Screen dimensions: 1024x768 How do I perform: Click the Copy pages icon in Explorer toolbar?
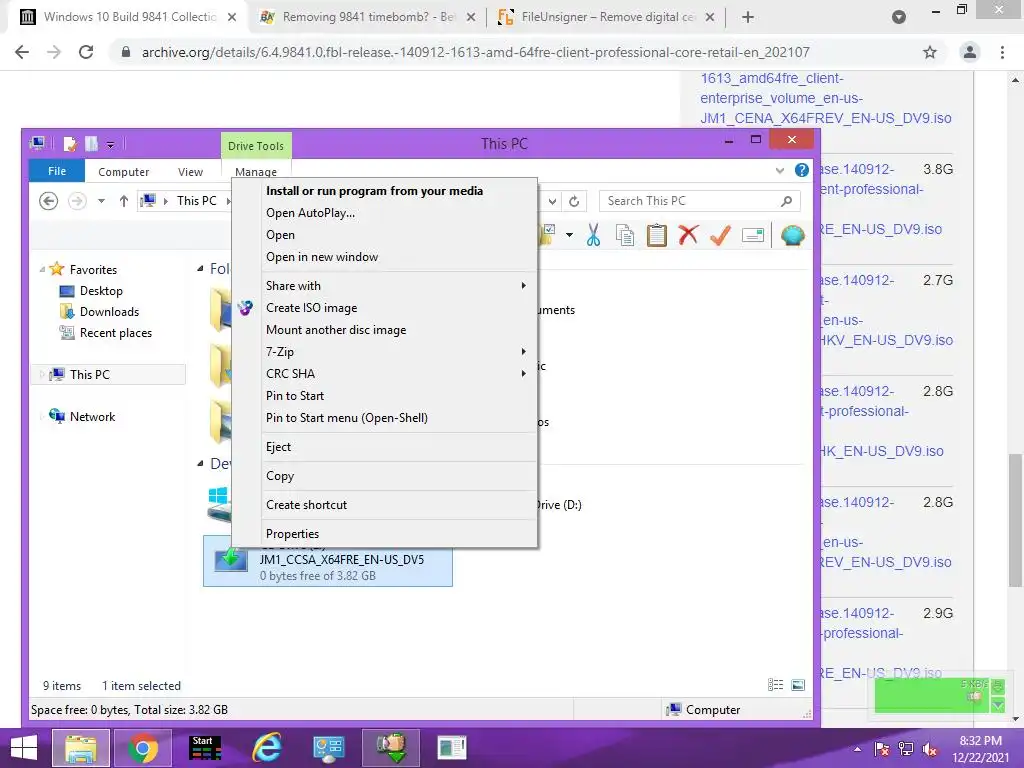[x=625, y=235]
